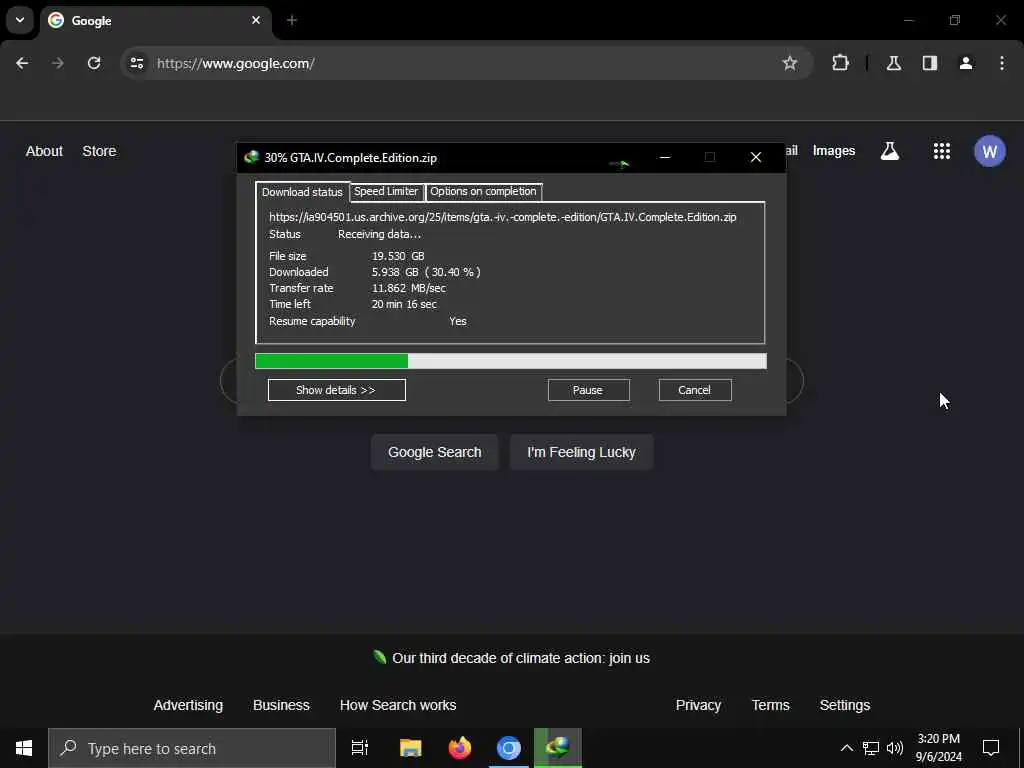View site information icon in address bar

[136, 63]
